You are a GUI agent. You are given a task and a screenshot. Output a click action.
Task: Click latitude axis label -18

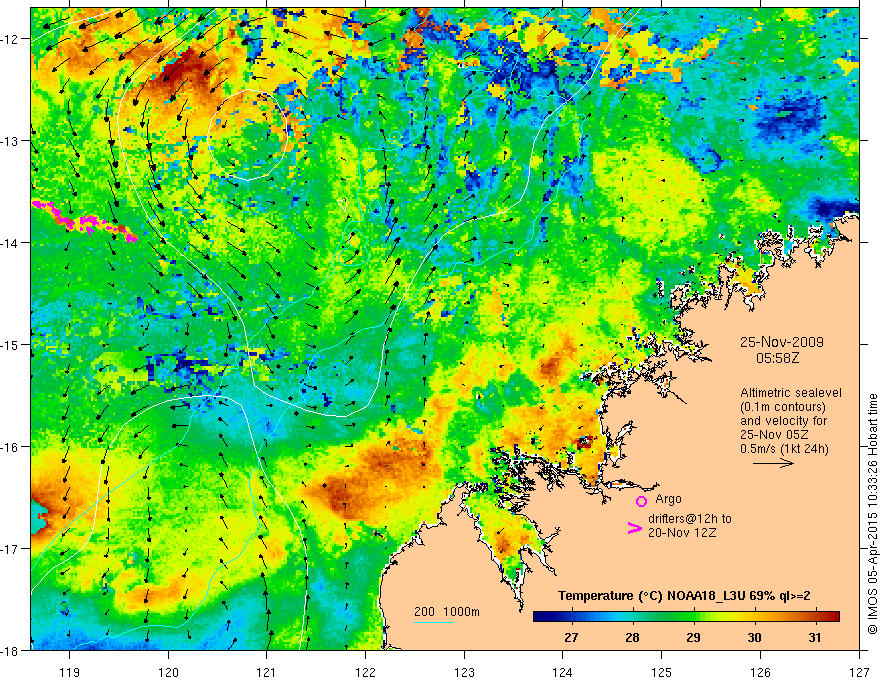(10, 650)
